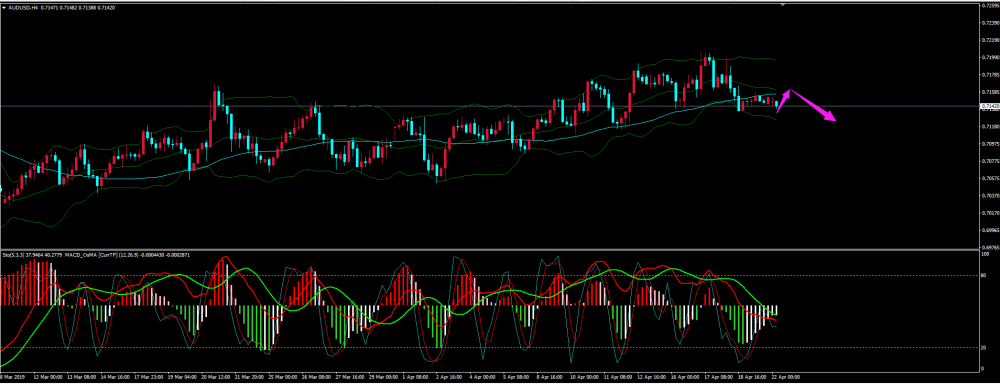Click the 0.70170 price scale label
Screen dimensions: 1000x384
coord(990,212)
